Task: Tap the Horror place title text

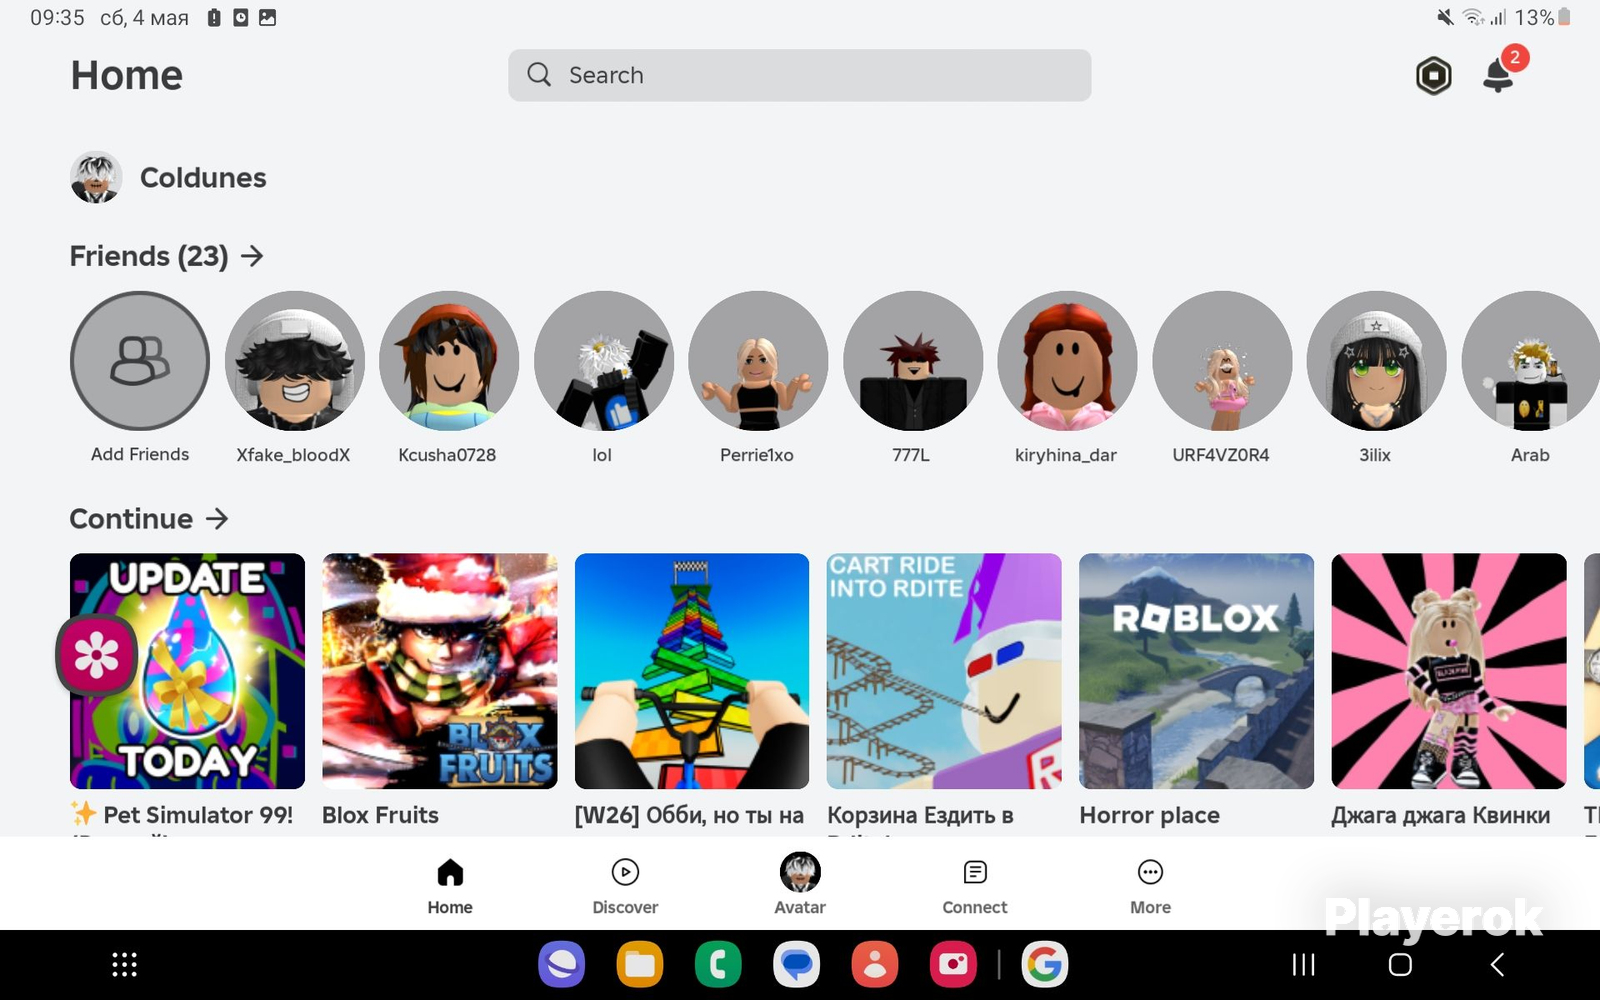Action: [x=1150, y=815]
